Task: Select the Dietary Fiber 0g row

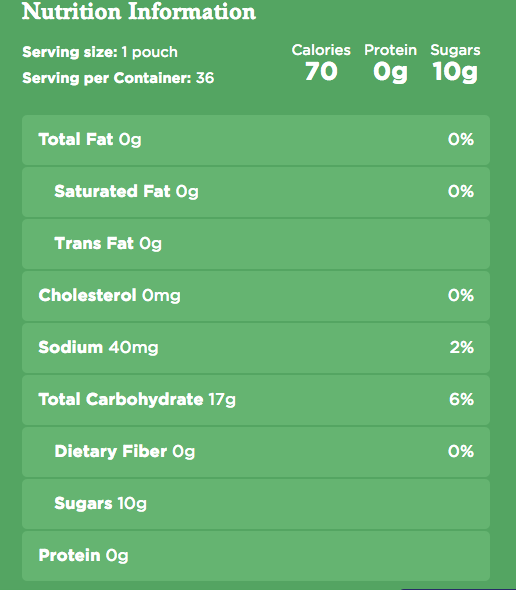Action: click(x=256, y=452)
